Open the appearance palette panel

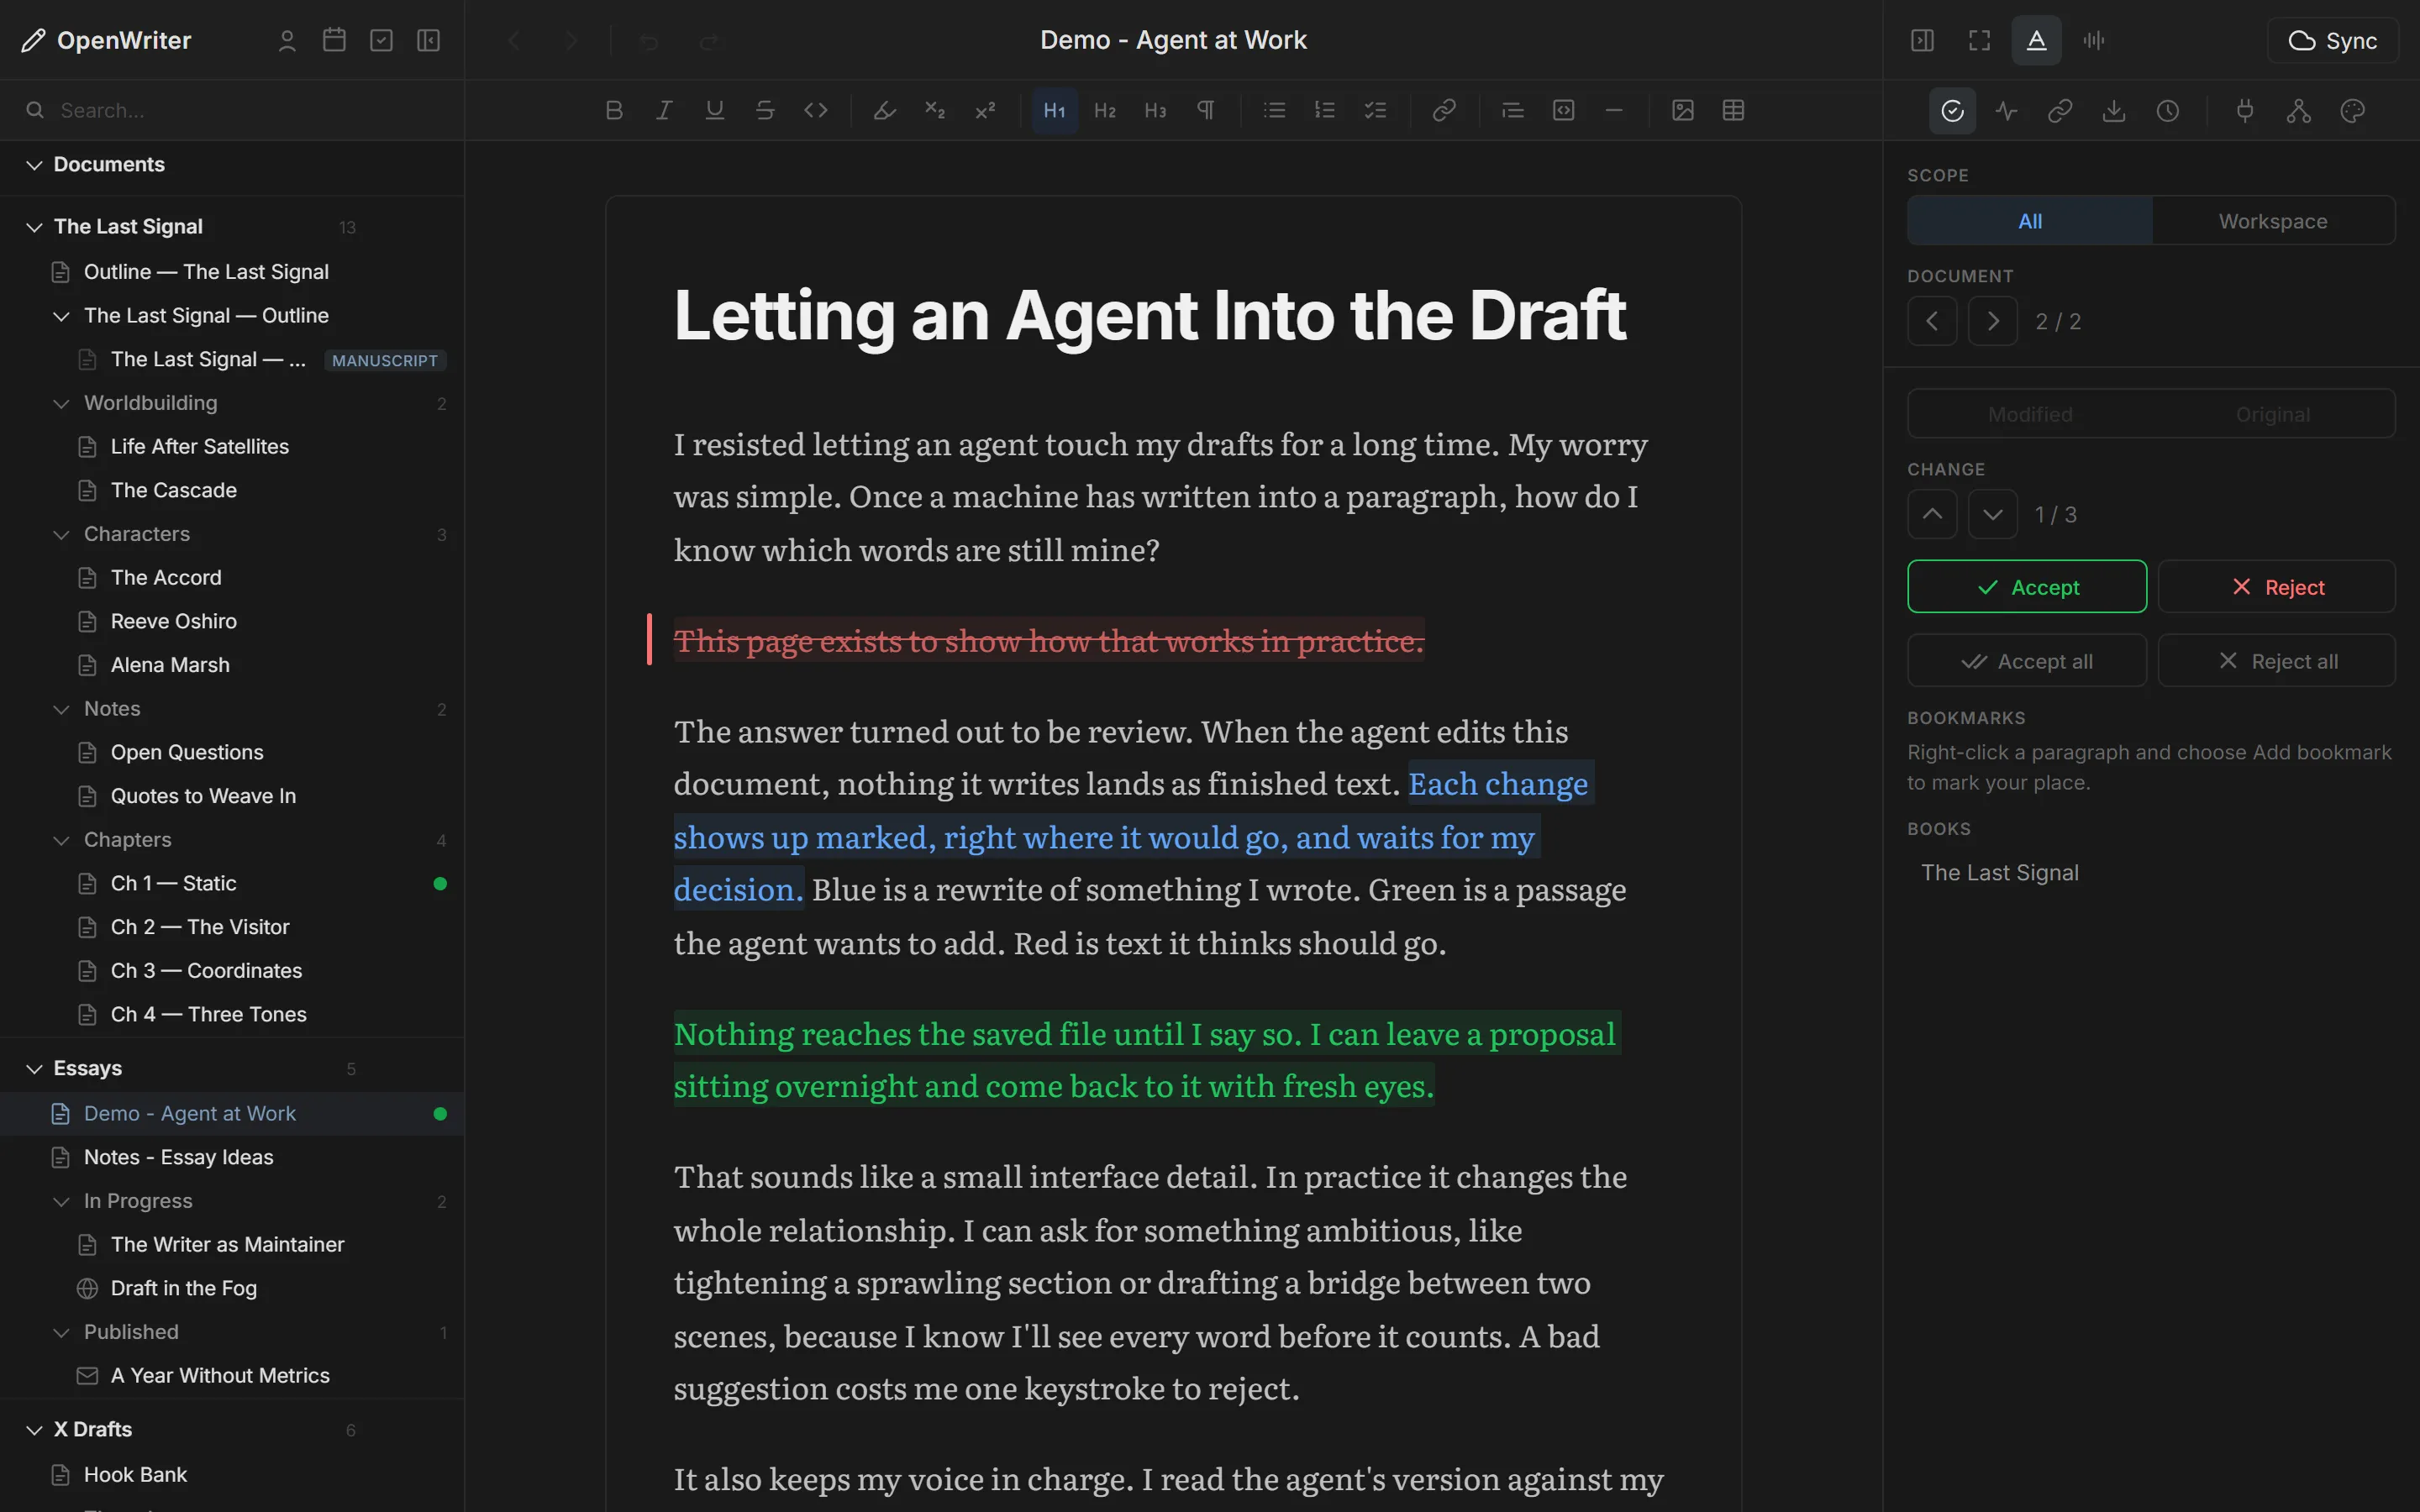[x=2352, y=110]
